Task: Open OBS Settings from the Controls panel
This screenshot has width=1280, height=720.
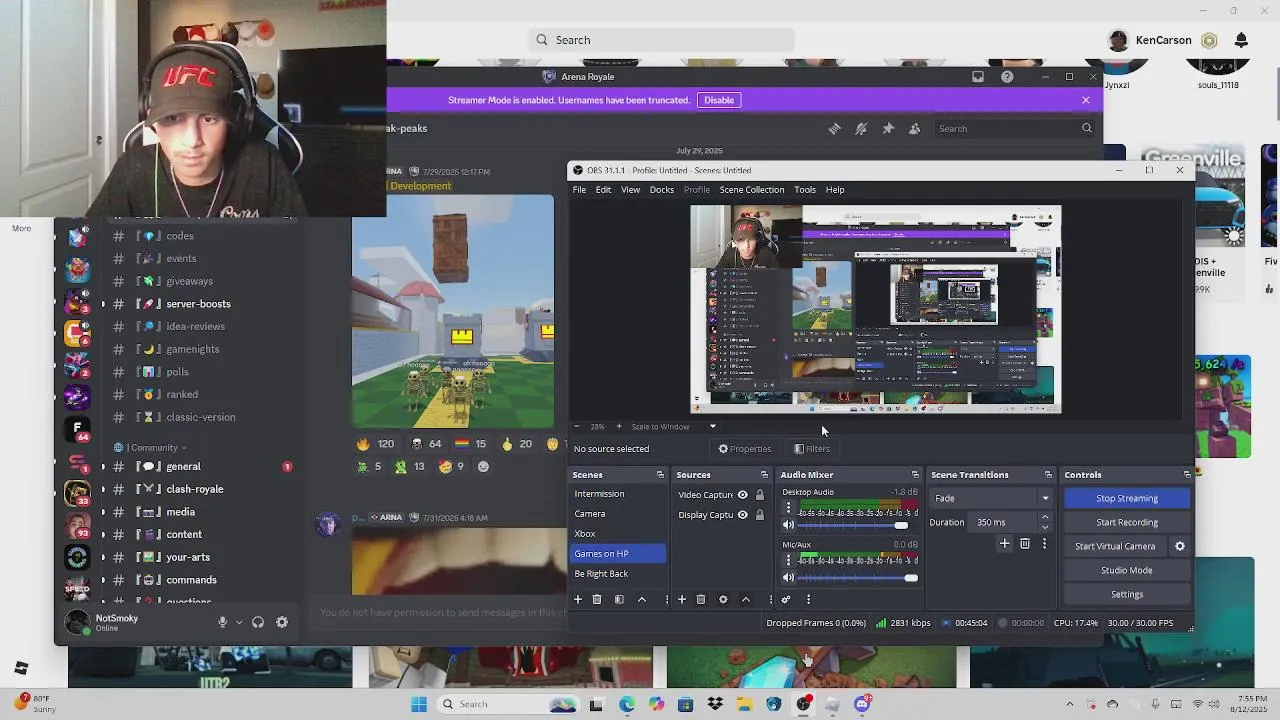Action: [x=1127, y=594]
